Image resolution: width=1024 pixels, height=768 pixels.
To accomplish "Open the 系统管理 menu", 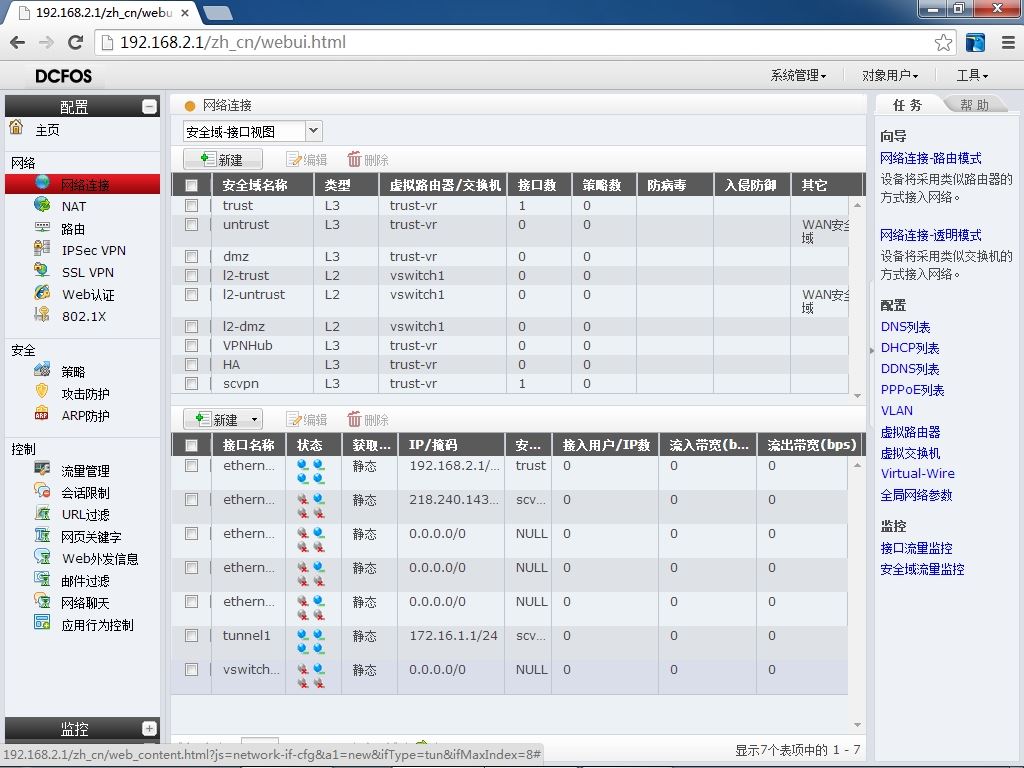I will [x=798, y=76].
